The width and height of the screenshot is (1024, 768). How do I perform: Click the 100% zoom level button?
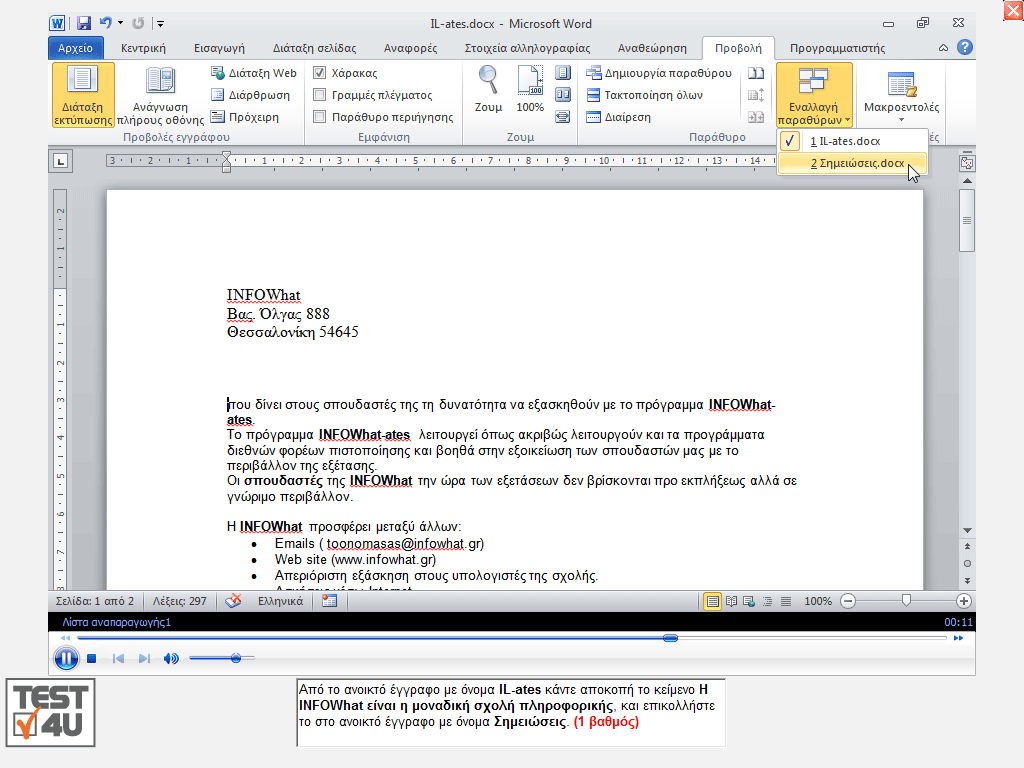click(818, 601)
